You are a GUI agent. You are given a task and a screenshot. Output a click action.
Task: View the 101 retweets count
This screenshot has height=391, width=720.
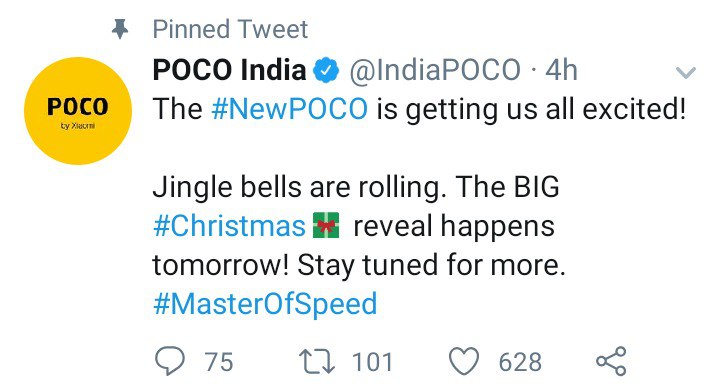tap(372, 362)
